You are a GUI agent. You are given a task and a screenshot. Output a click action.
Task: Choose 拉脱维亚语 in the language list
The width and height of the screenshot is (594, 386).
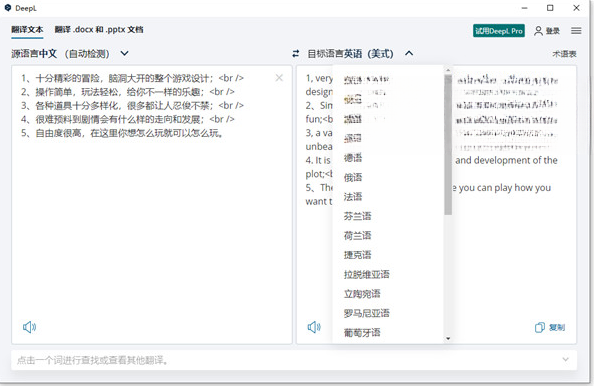pos(366,274)
